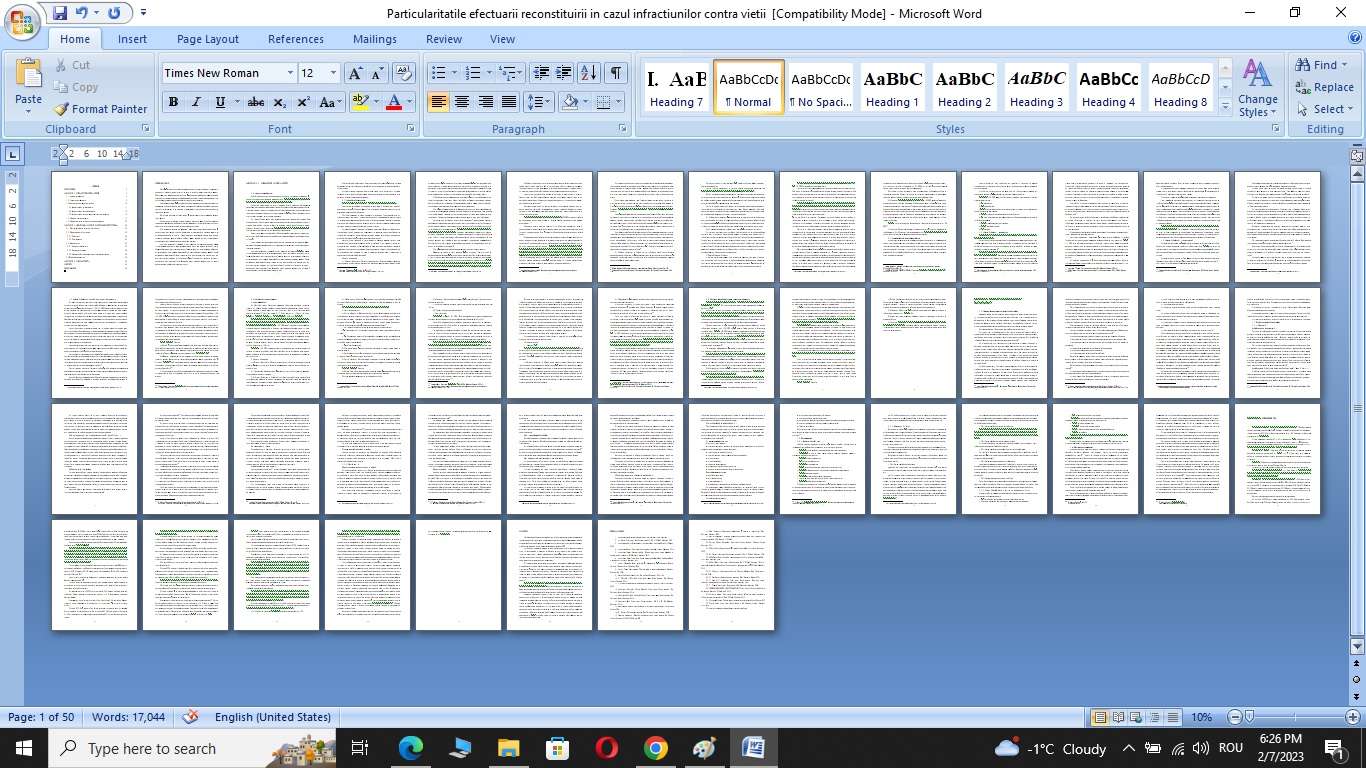Switch to the Insert tab
This screenshot has width=1366, height=768.
[132, 39]
